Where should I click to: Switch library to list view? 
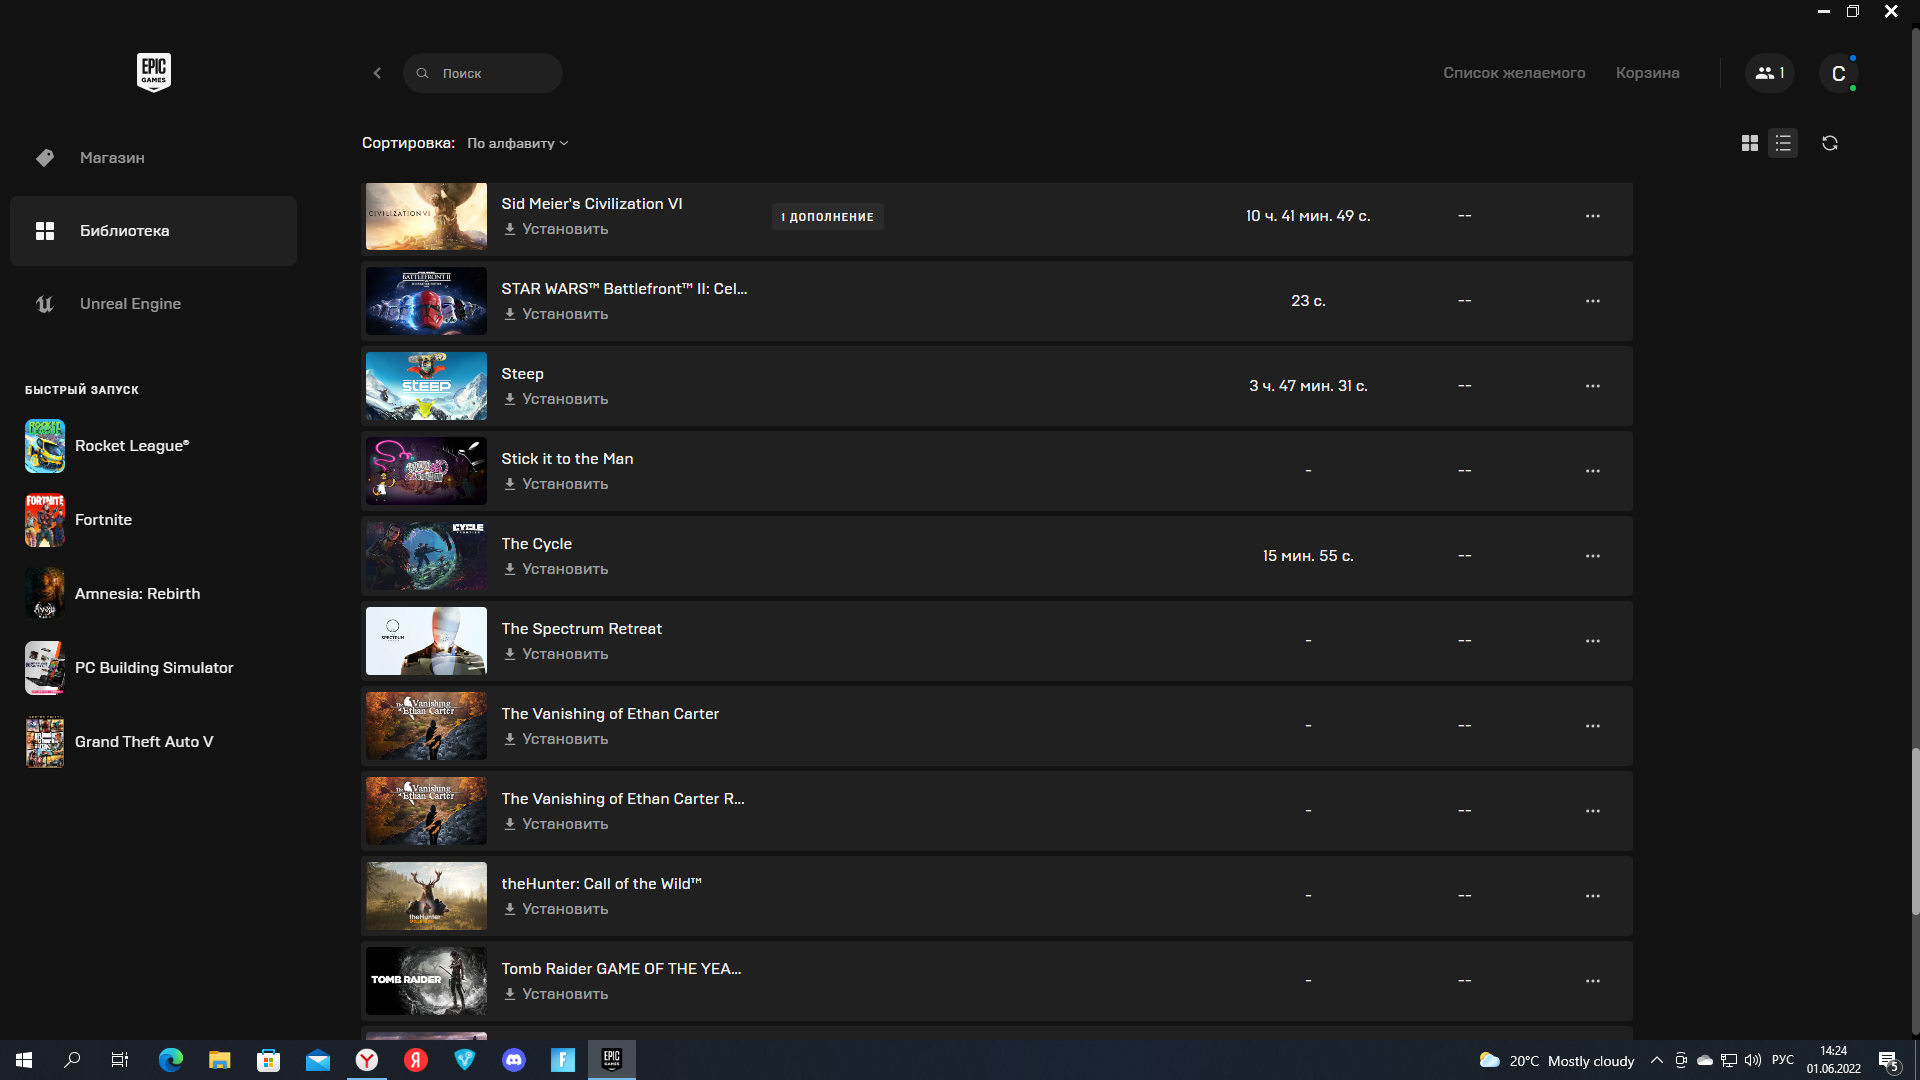point(1783,143)
